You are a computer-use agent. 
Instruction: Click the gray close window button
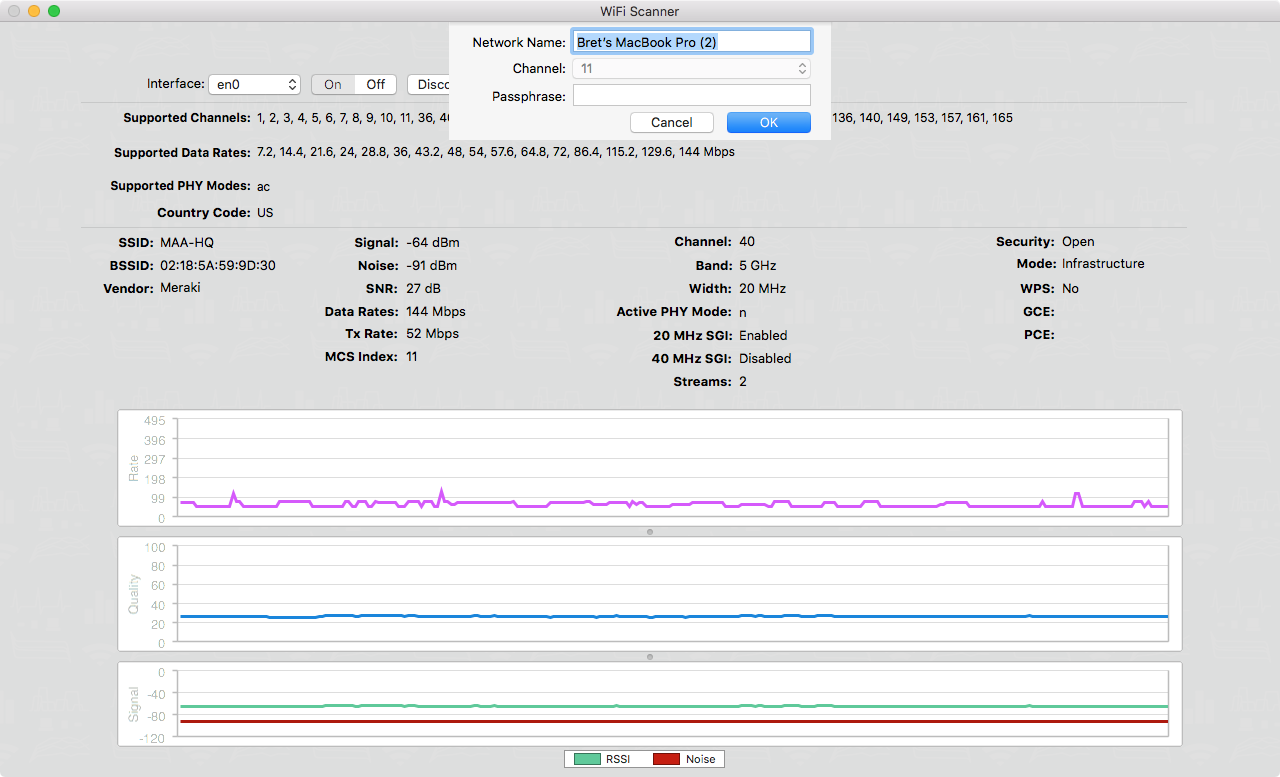[x=14, y=11]
